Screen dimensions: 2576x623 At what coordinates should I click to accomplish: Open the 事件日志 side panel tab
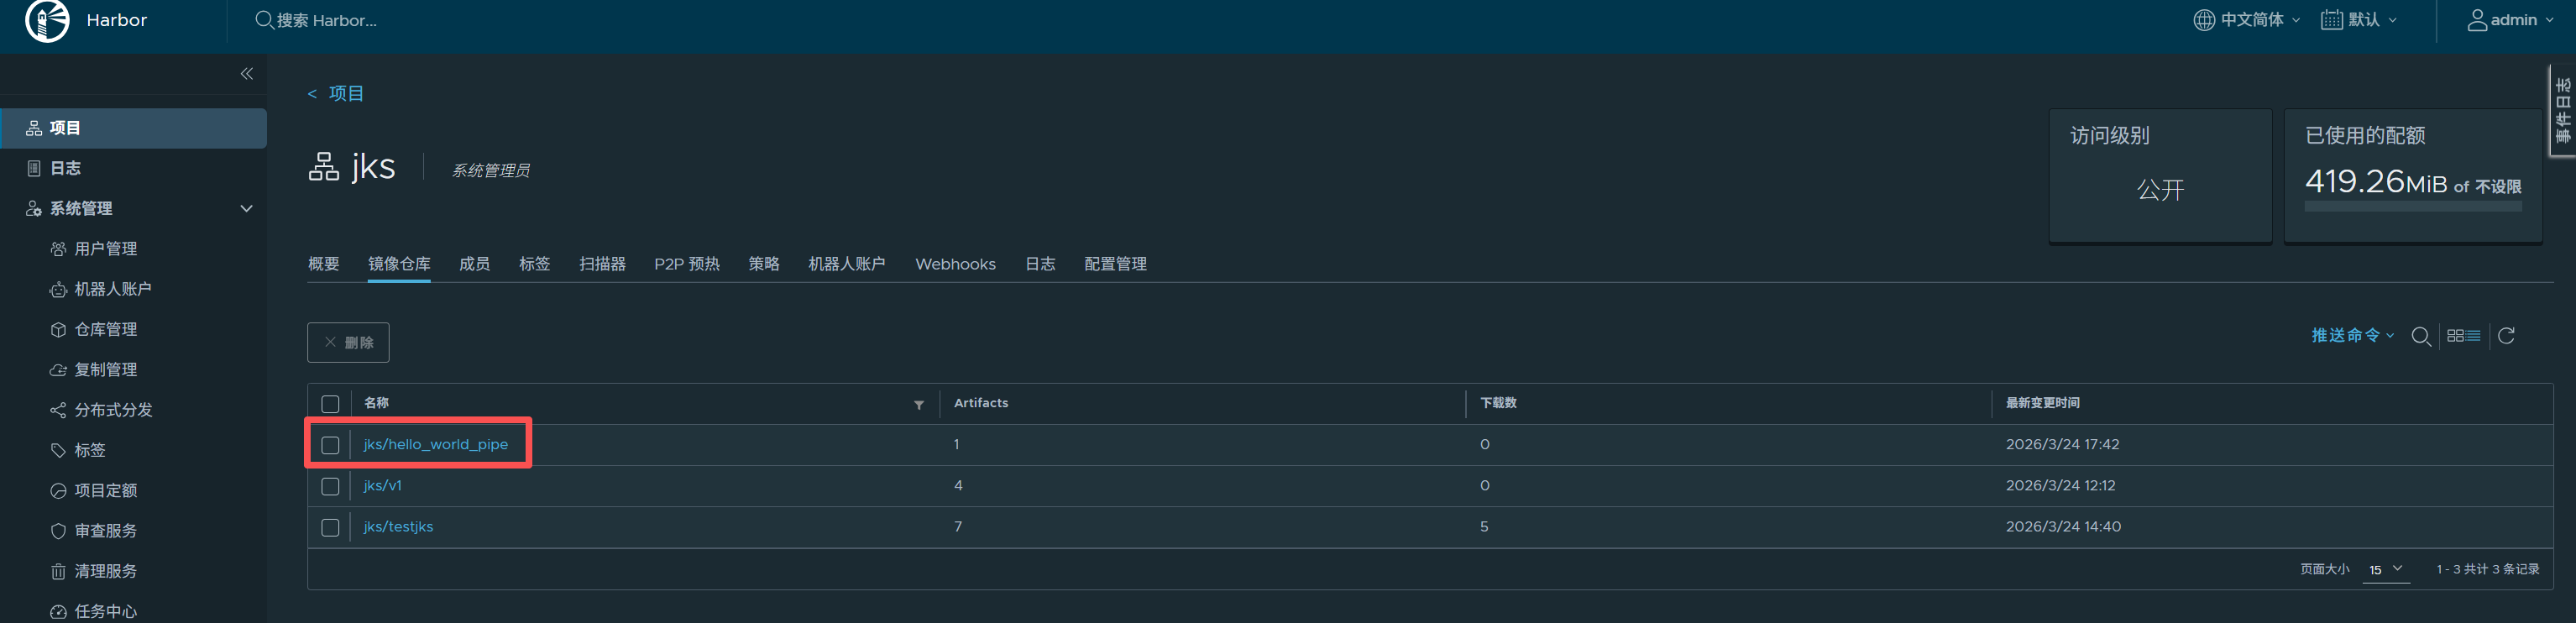click(2562, 111)
